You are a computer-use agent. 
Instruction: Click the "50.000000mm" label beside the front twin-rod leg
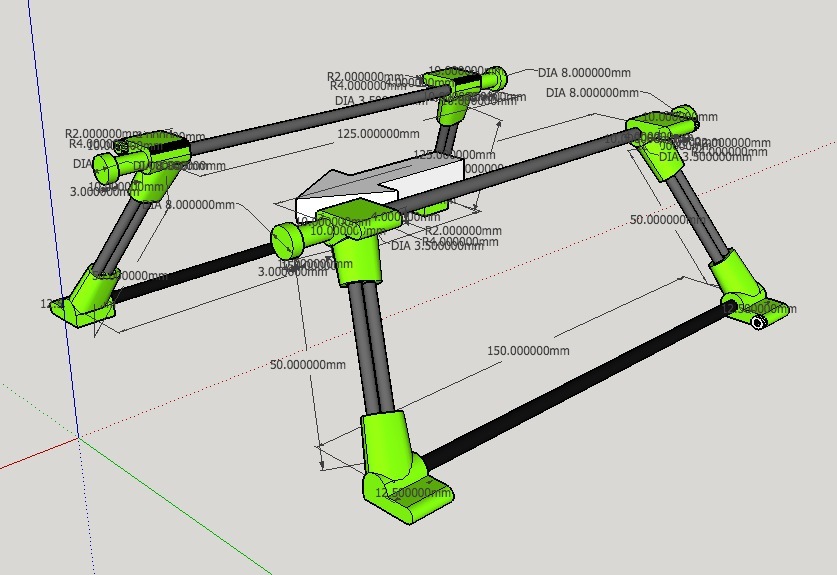point(307,365)
